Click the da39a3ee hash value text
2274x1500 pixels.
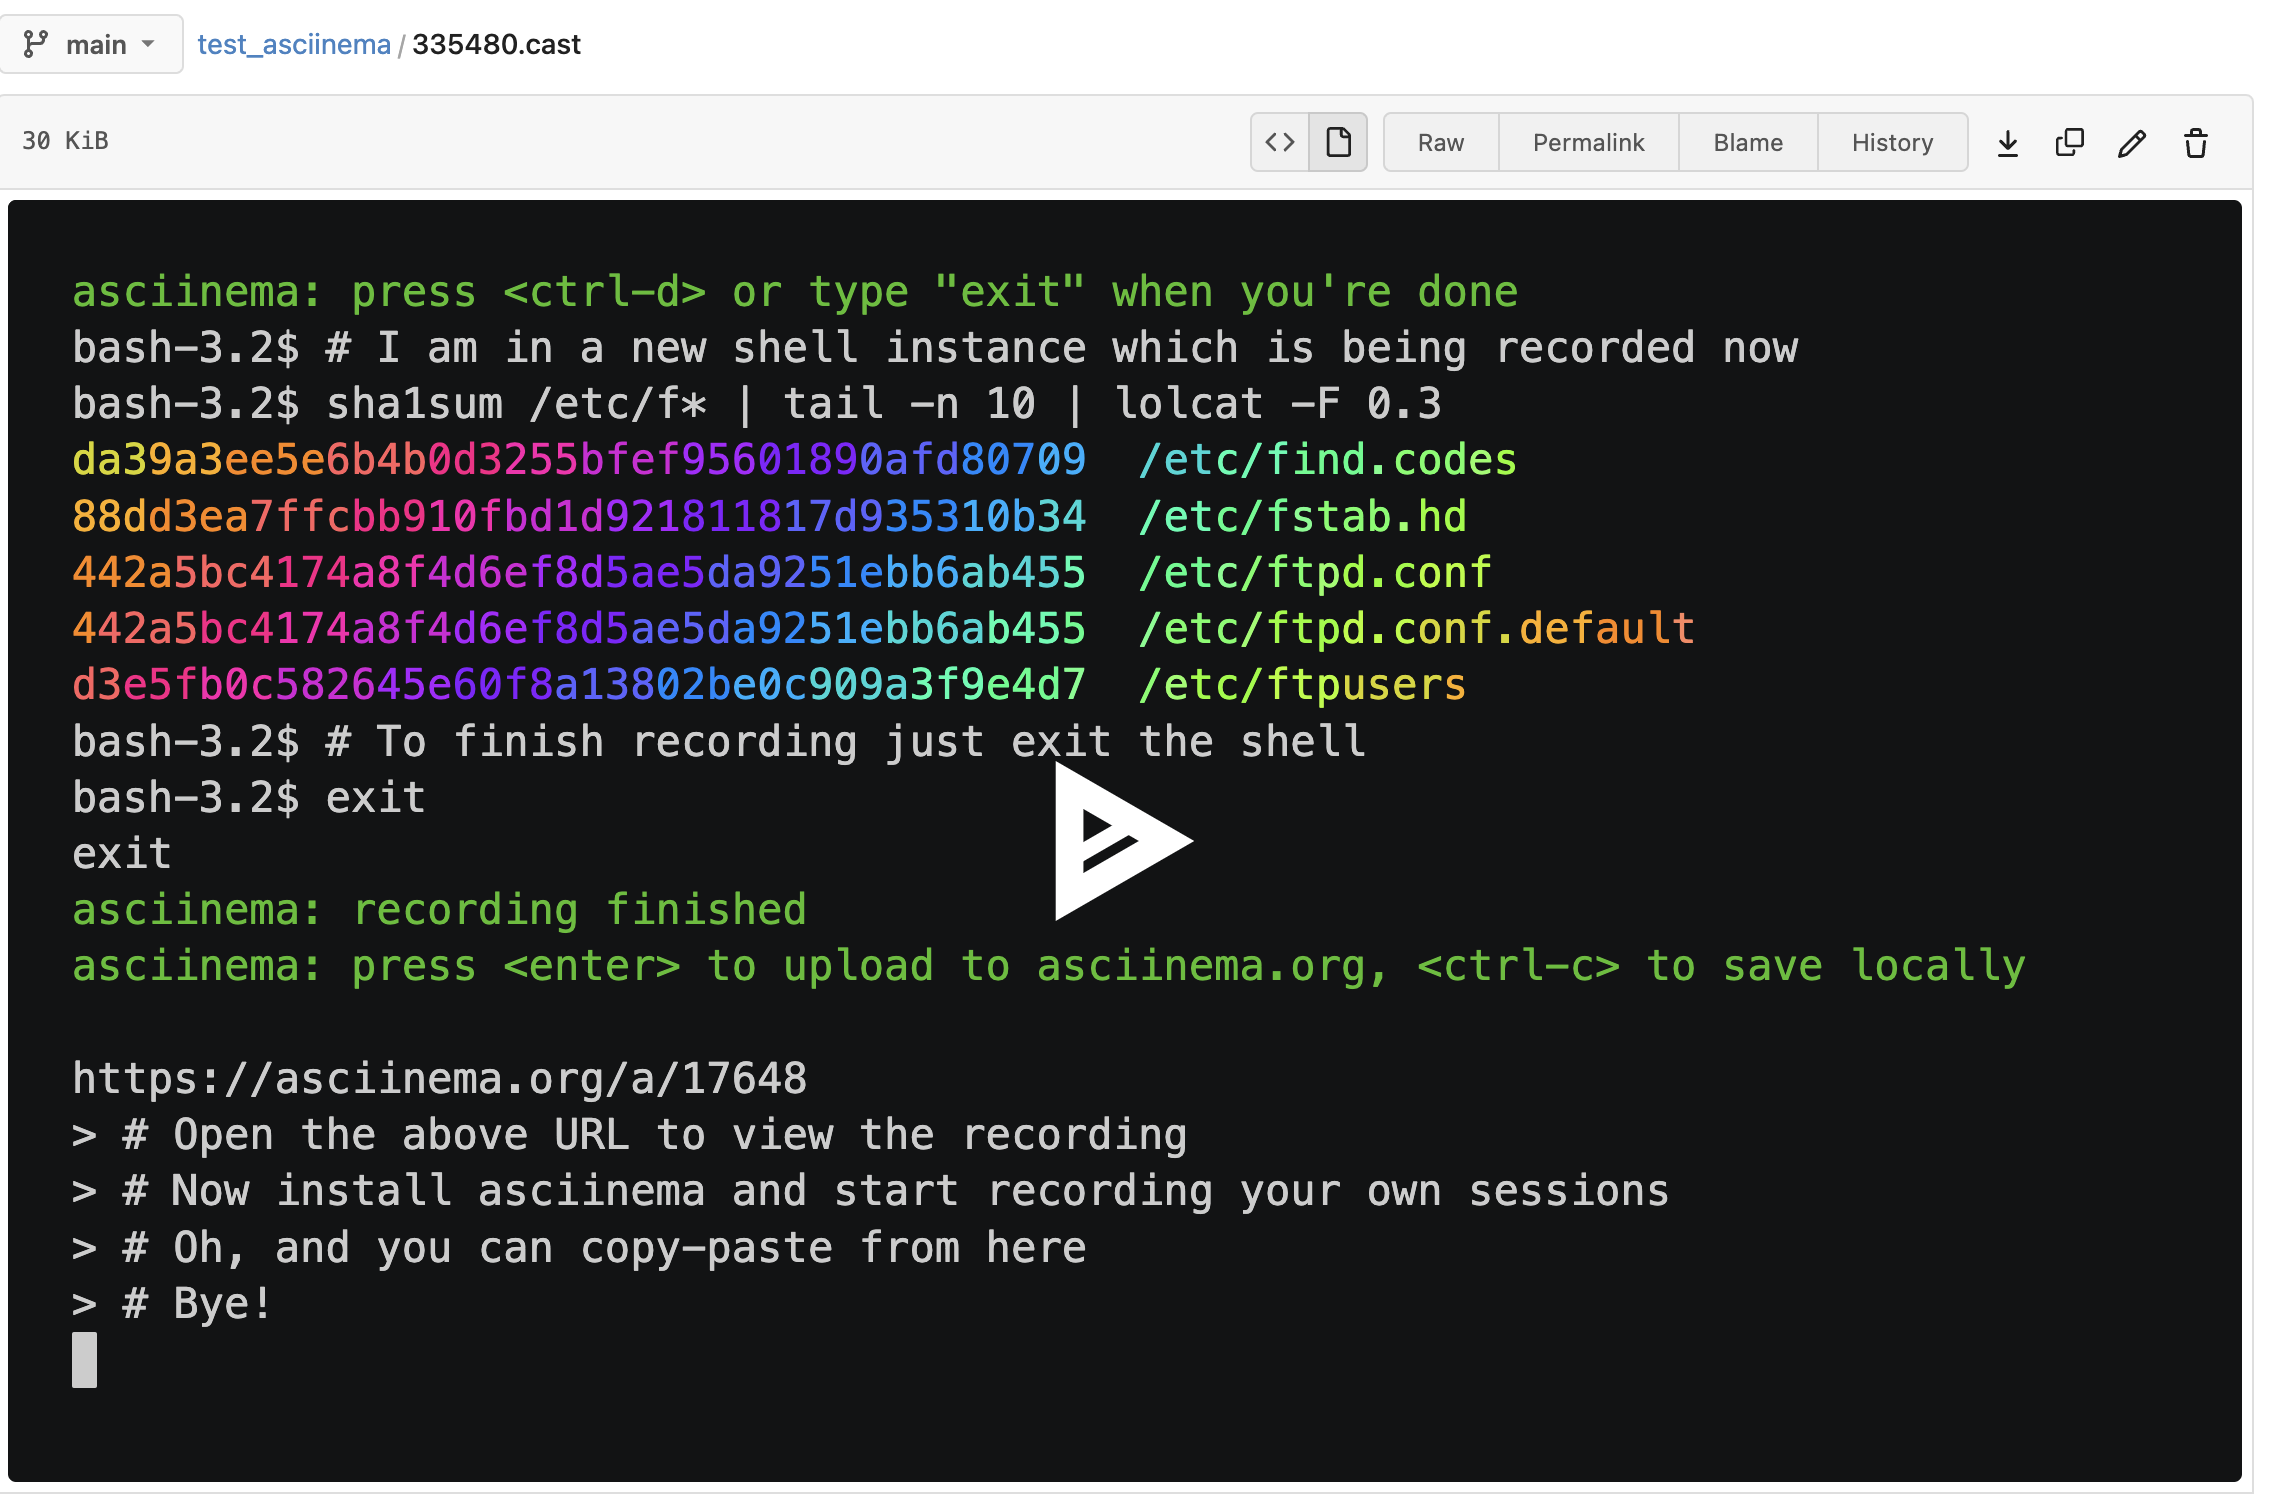tap(579, 460)
